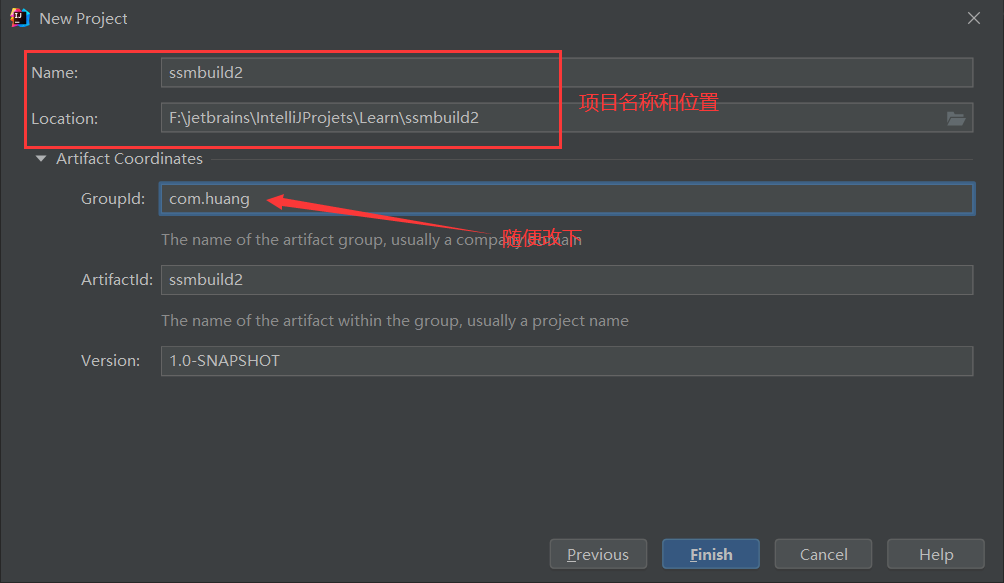Go back with the Previous button
1004x583 pixels.
(598, 554)
